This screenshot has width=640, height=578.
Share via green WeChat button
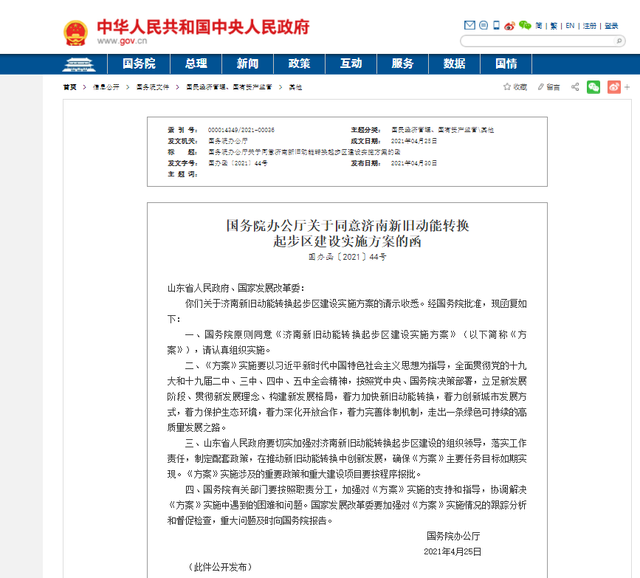[x=594, y=87]
